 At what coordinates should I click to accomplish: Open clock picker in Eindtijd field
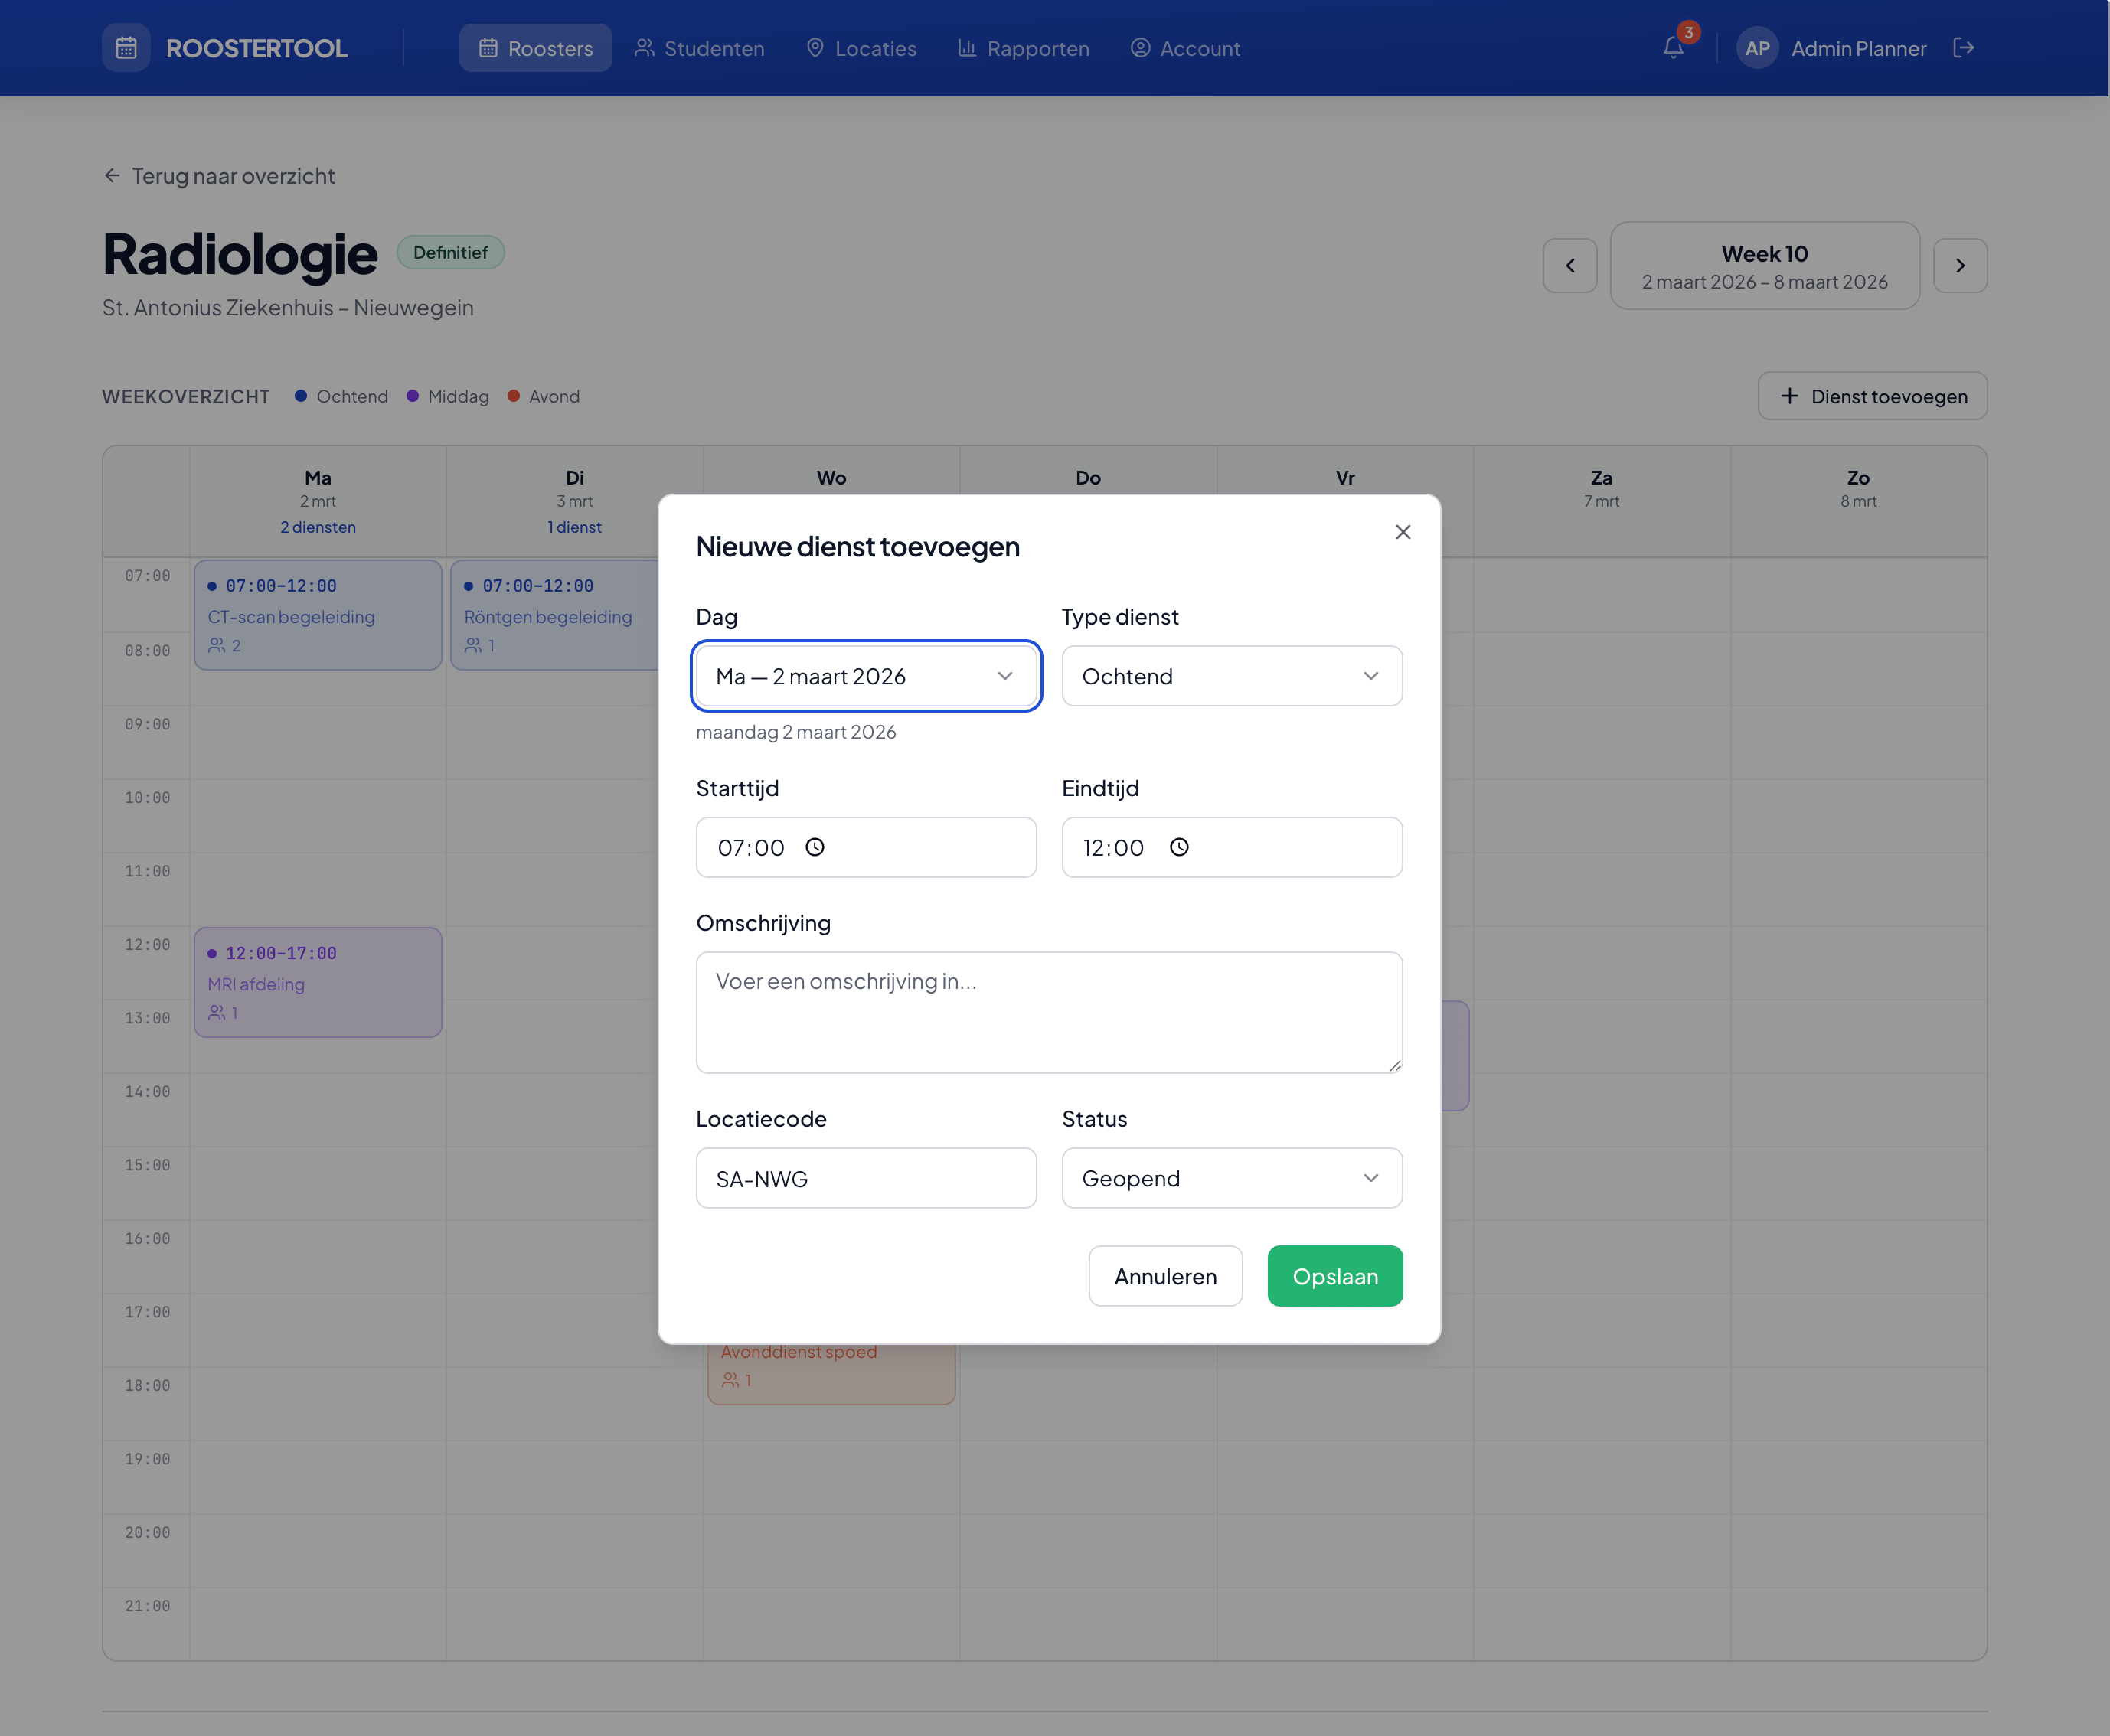pyautogui.click(x=1179, y=847)
